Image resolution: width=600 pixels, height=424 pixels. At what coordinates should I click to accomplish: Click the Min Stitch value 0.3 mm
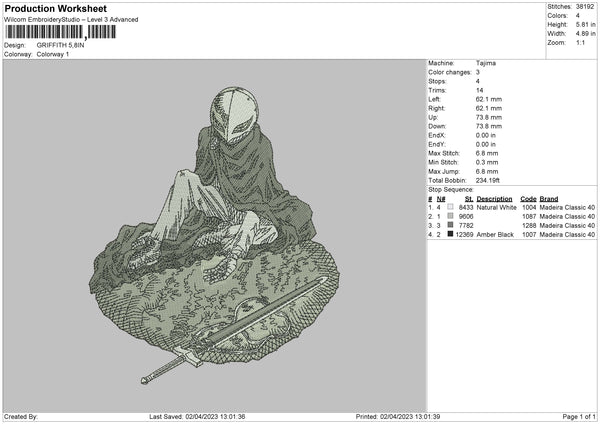pos(487,162)
